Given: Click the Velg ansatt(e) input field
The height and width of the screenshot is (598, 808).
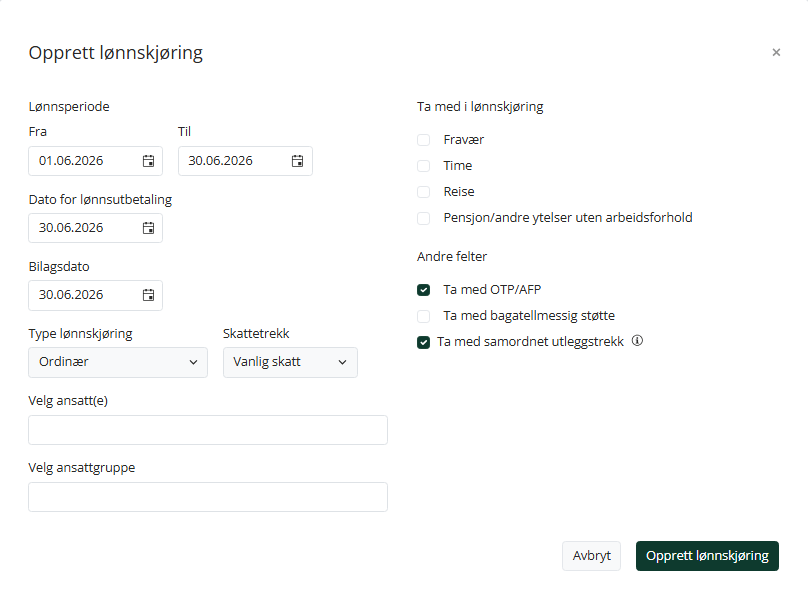Looking at the screenshot, I should pos(208,430).
